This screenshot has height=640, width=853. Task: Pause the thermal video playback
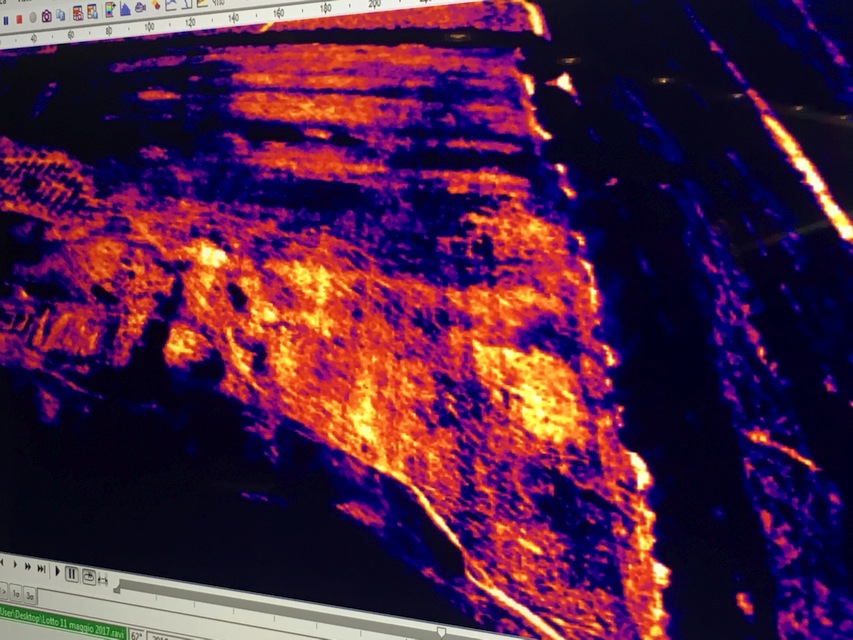point(72,574)
